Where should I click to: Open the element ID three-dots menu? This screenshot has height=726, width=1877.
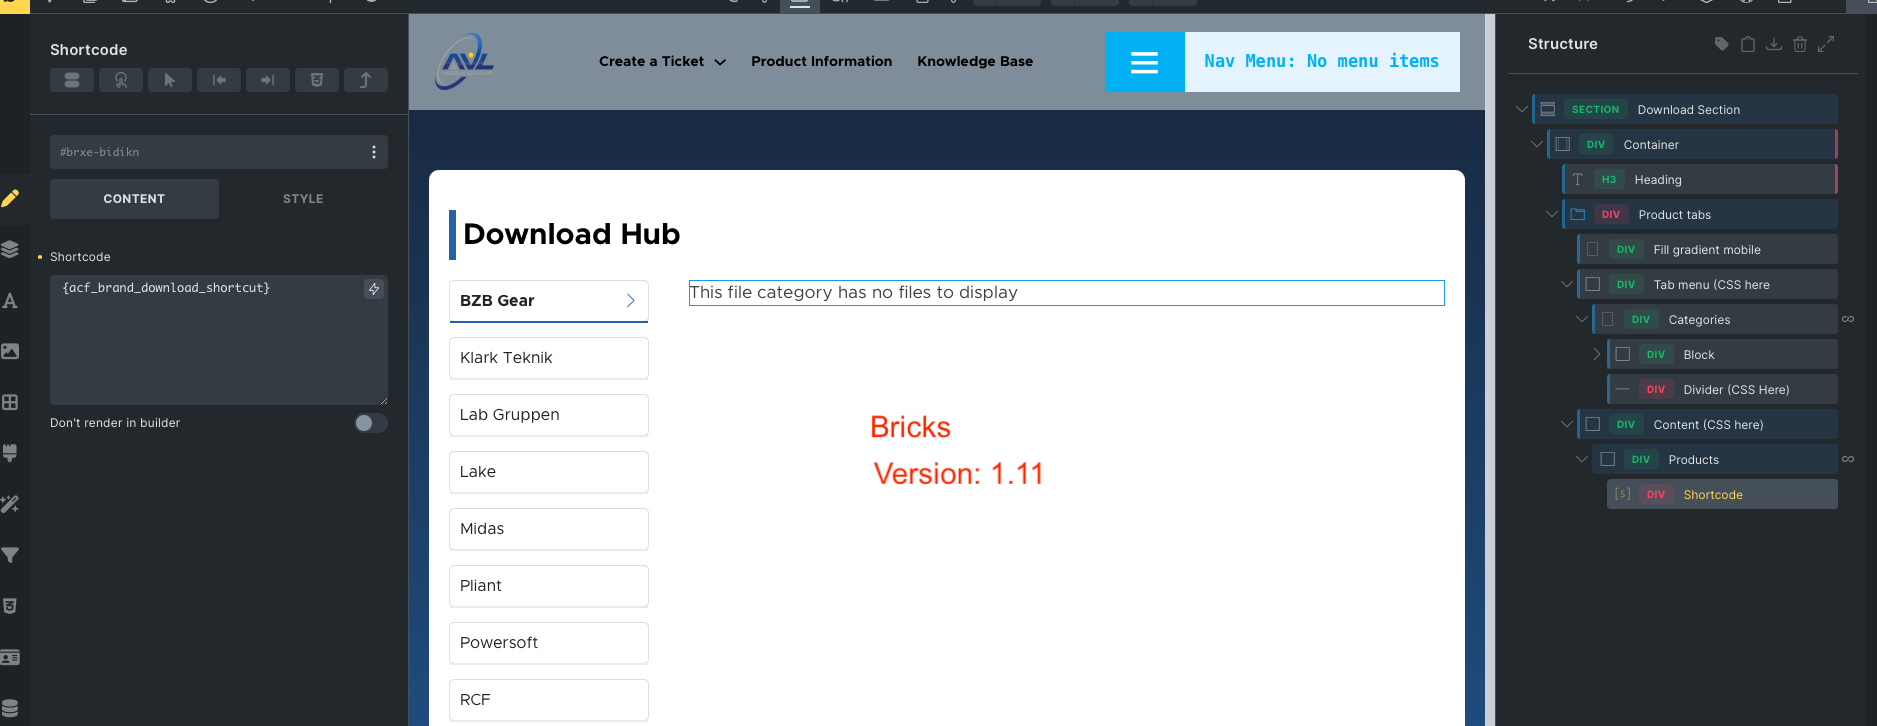[374, 152]
